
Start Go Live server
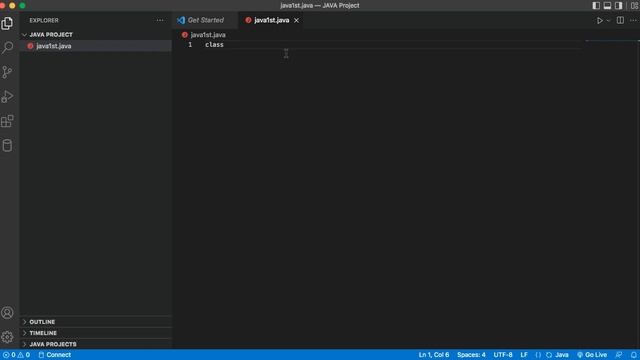tap(592, 355)
